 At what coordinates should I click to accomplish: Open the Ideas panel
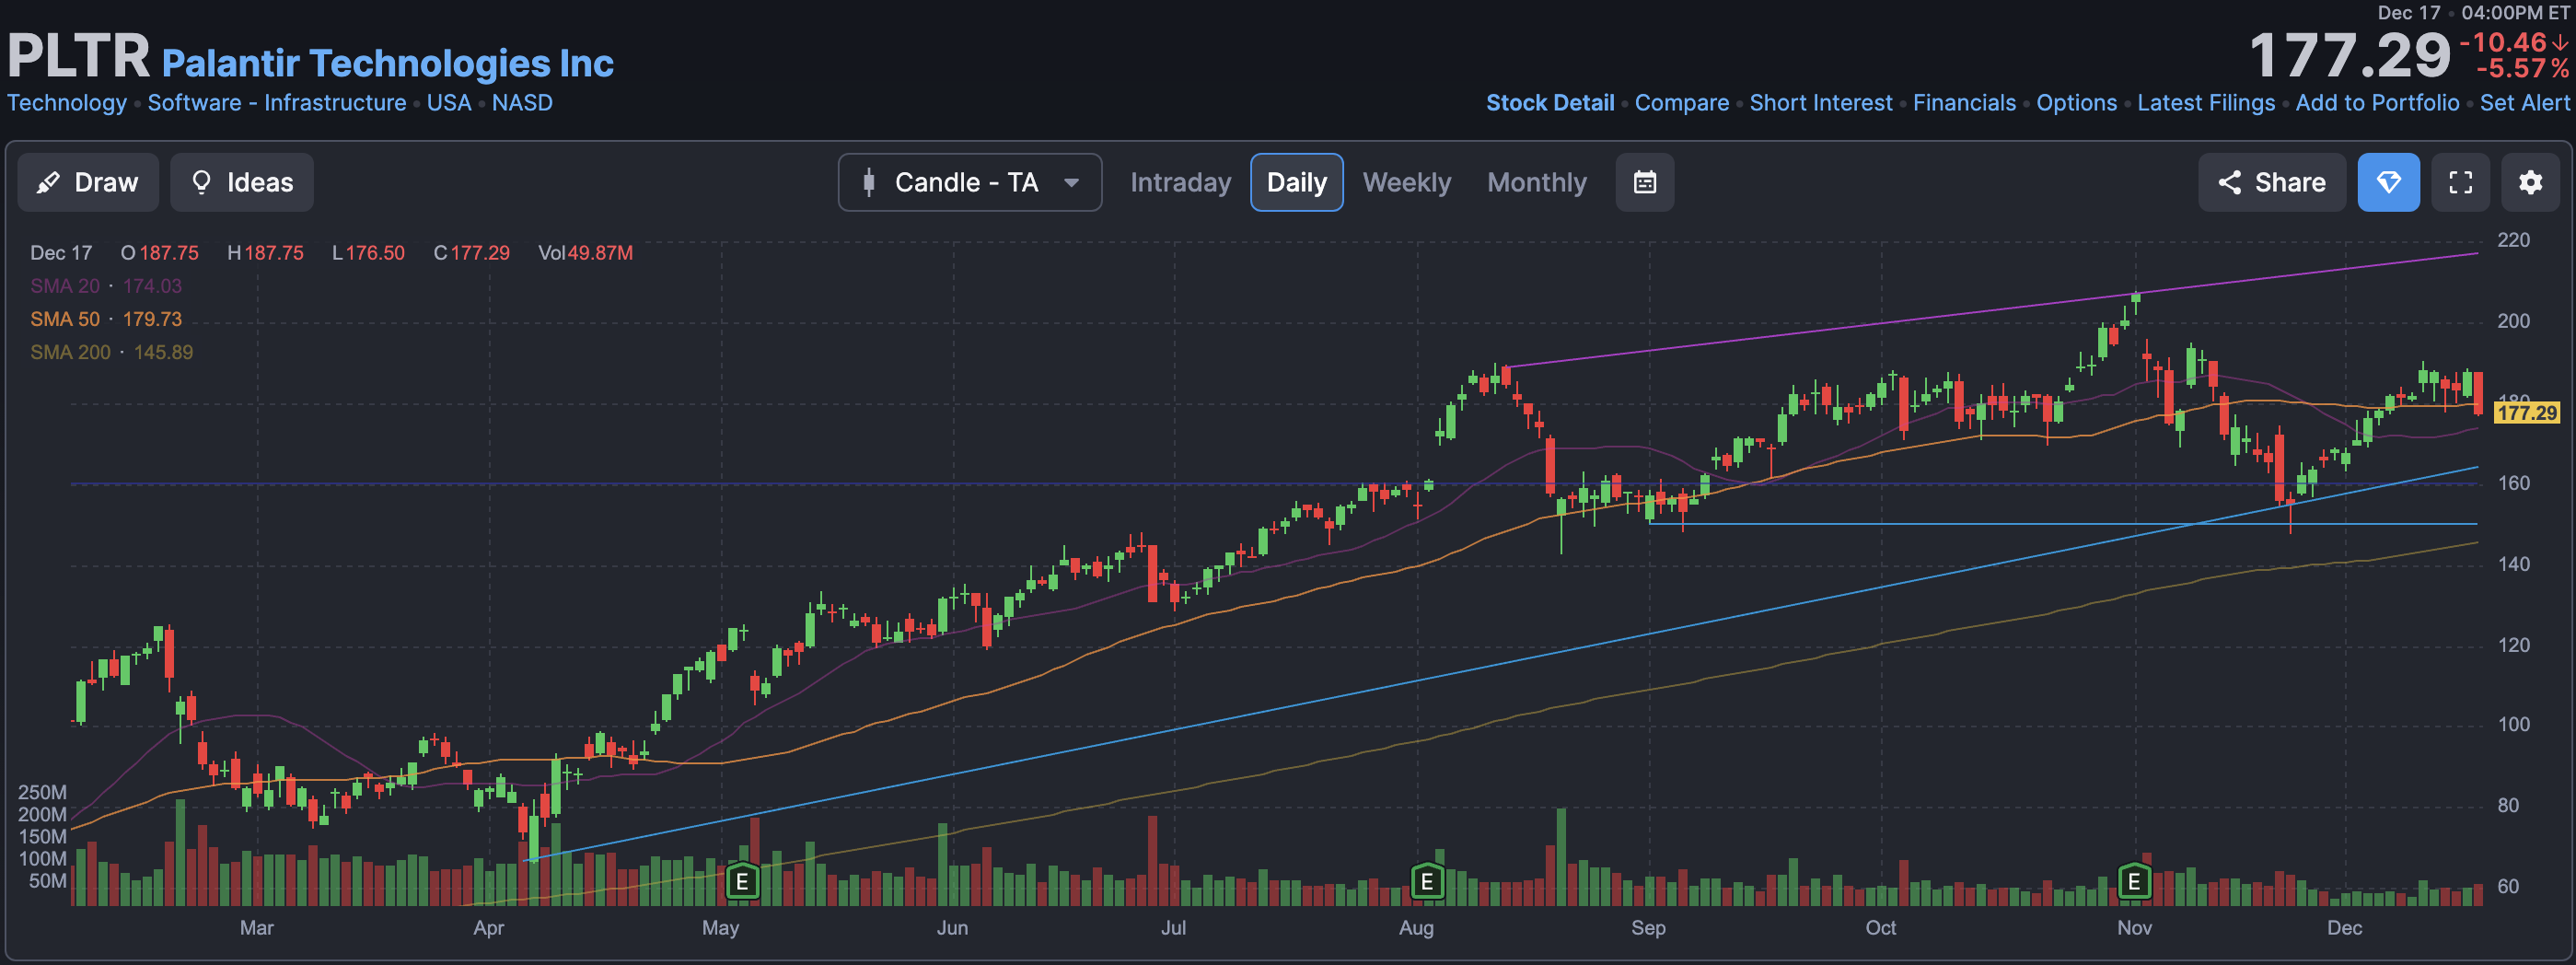click(x=242, y=182)
